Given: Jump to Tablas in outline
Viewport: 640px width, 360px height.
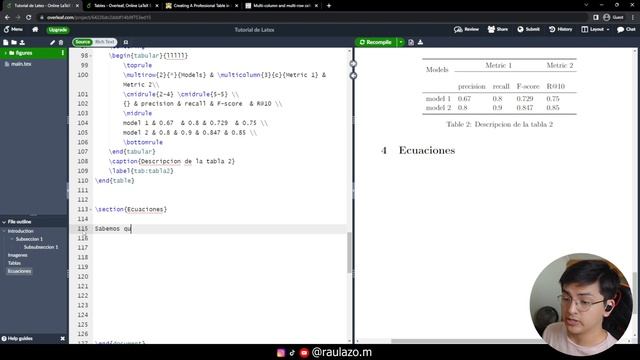Looking at the screenshot, I should (x=14, y=263).
